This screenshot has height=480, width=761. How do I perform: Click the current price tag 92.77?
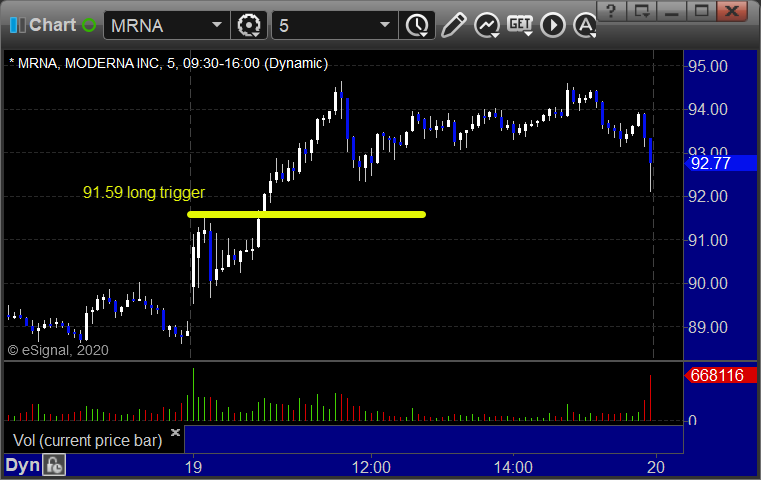[x=721, y=163]
